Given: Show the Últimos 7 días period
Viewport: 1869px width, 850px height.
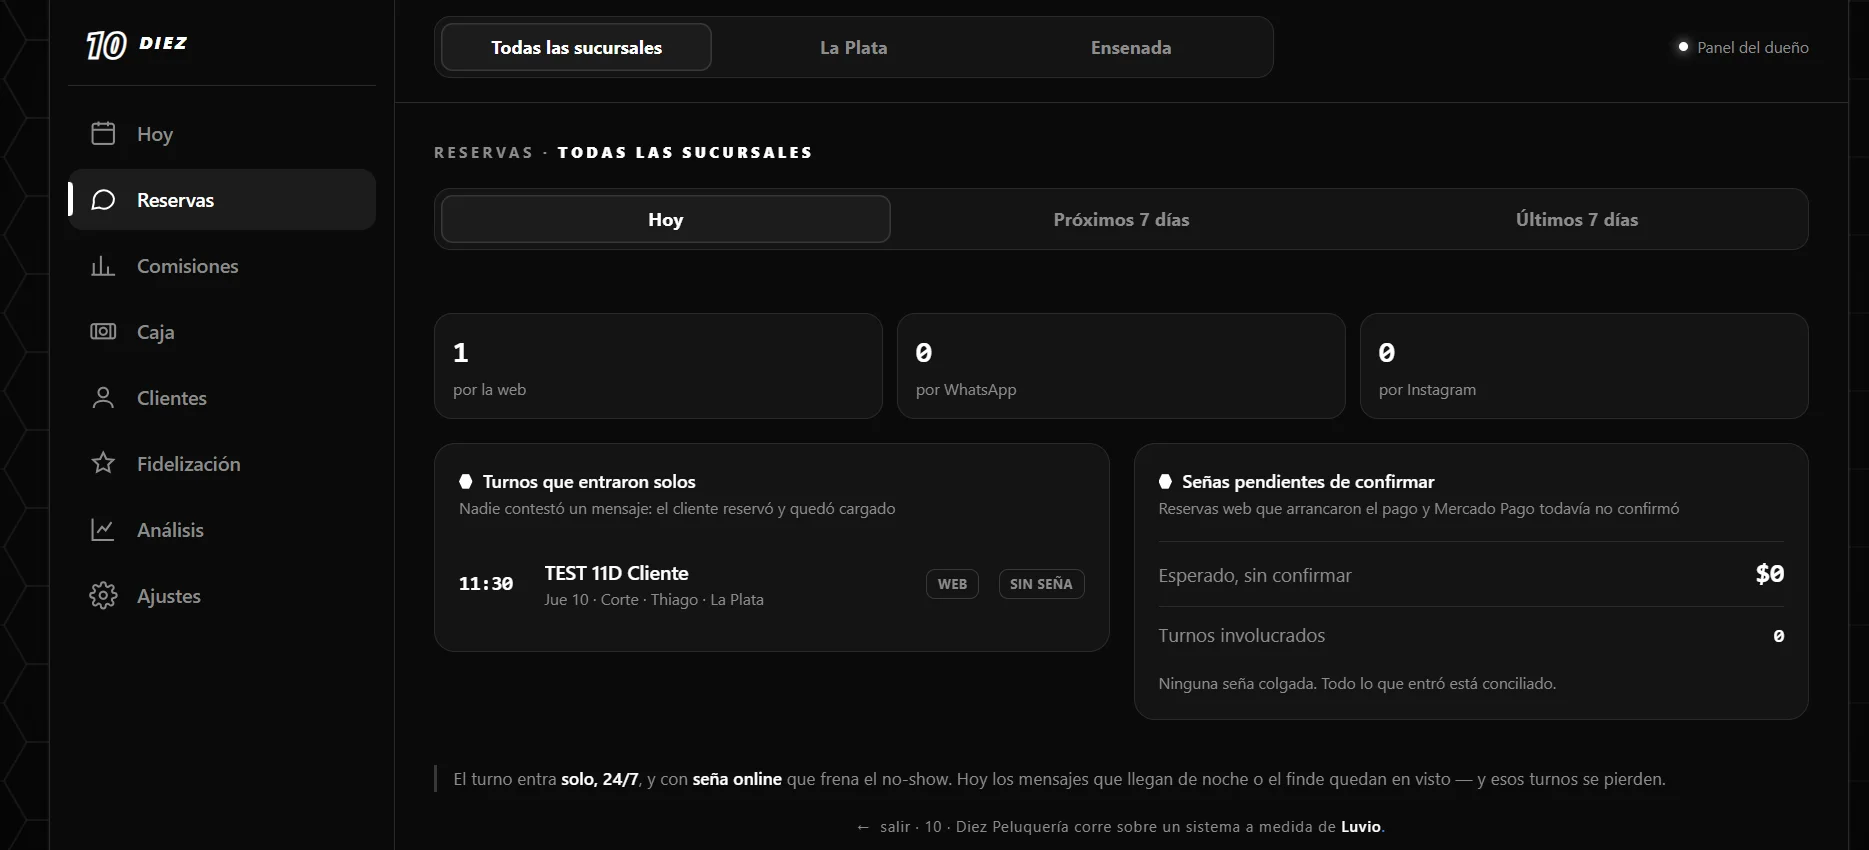Looking at the screenshot, I should click(1577, 219).
